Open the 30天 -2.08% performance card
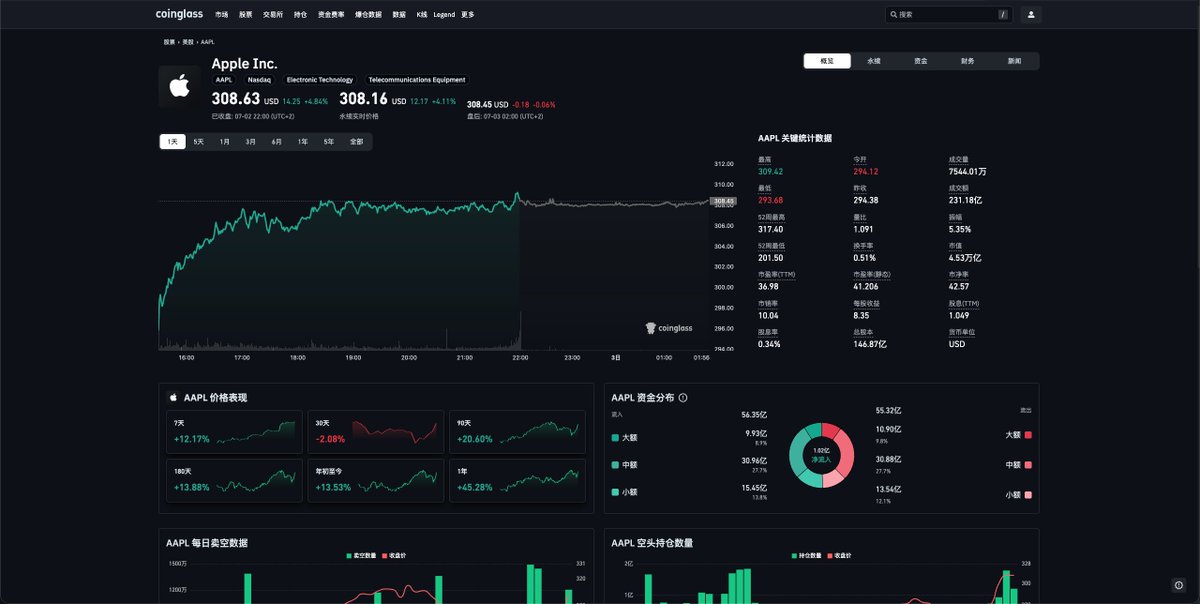 click(375, 432)
